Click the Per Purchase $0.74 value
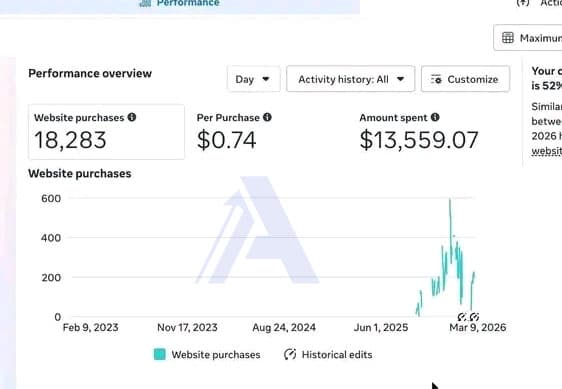This screenshot has height=389, width=562. (227, 140)
